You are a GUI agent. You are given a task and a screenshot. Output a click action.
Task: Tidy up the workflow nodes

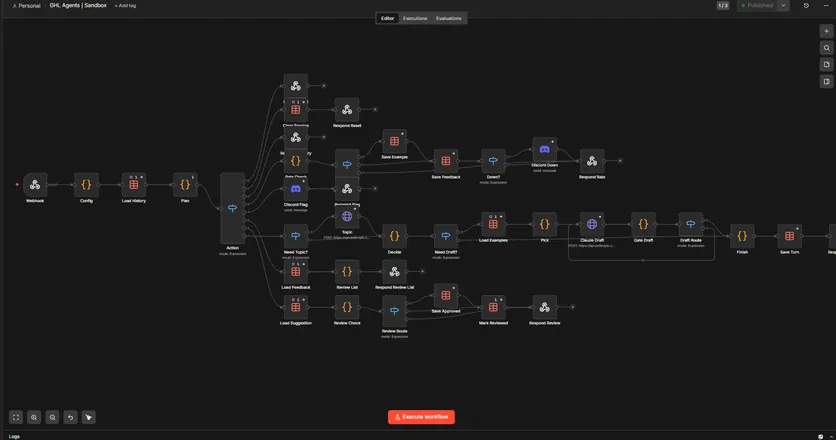pos(89,417)
